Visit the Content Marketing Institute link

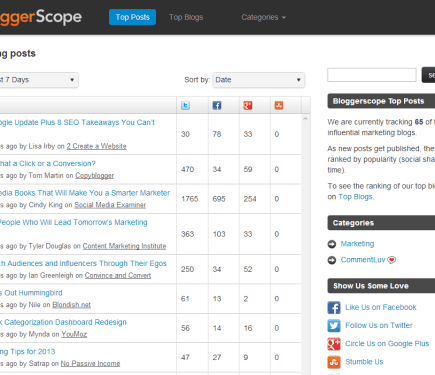(x=124, y=246)
